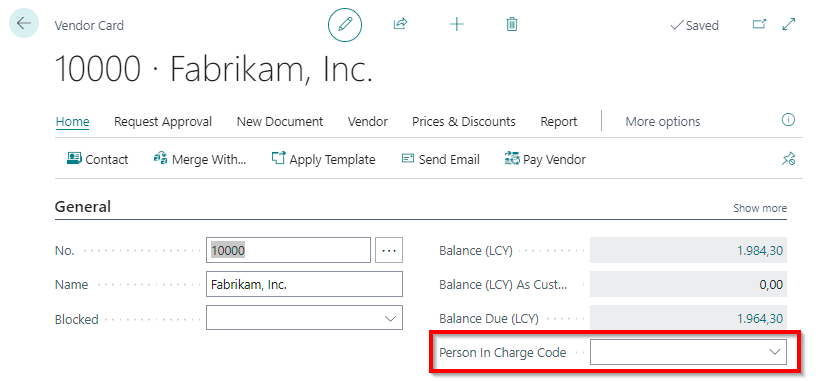This screenshot has width=835, height=381.
Task: Choose Apply Template
Action: pos(323,159)
